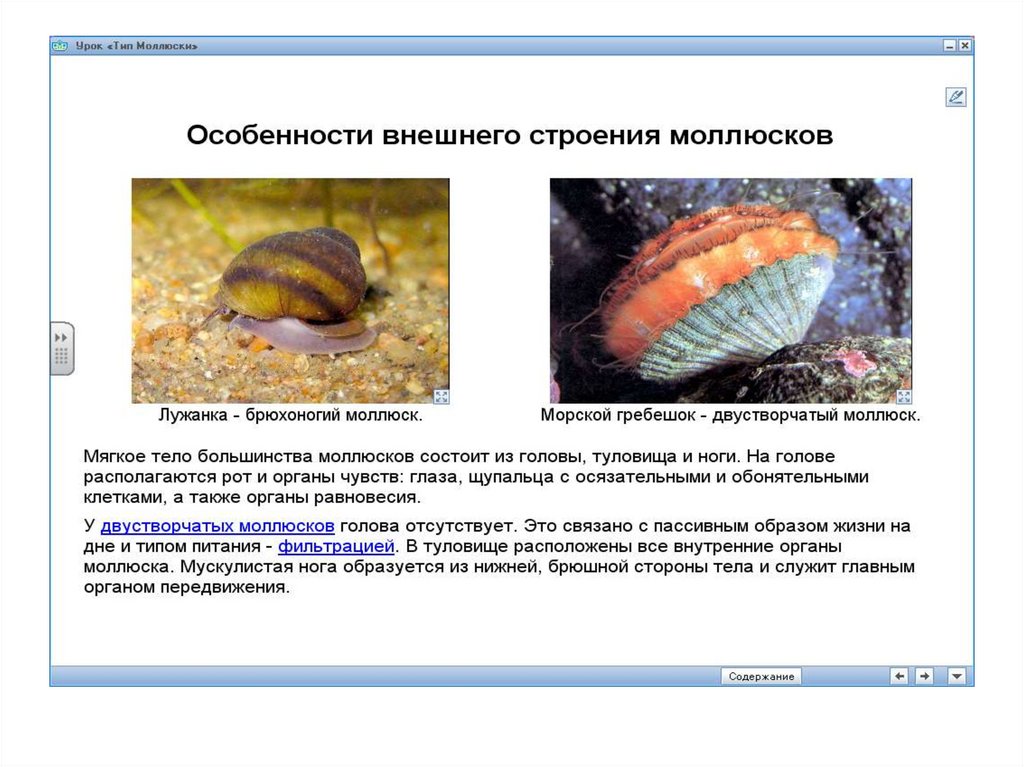Follow the двустворчатых моллюсков link

(217, 525)
